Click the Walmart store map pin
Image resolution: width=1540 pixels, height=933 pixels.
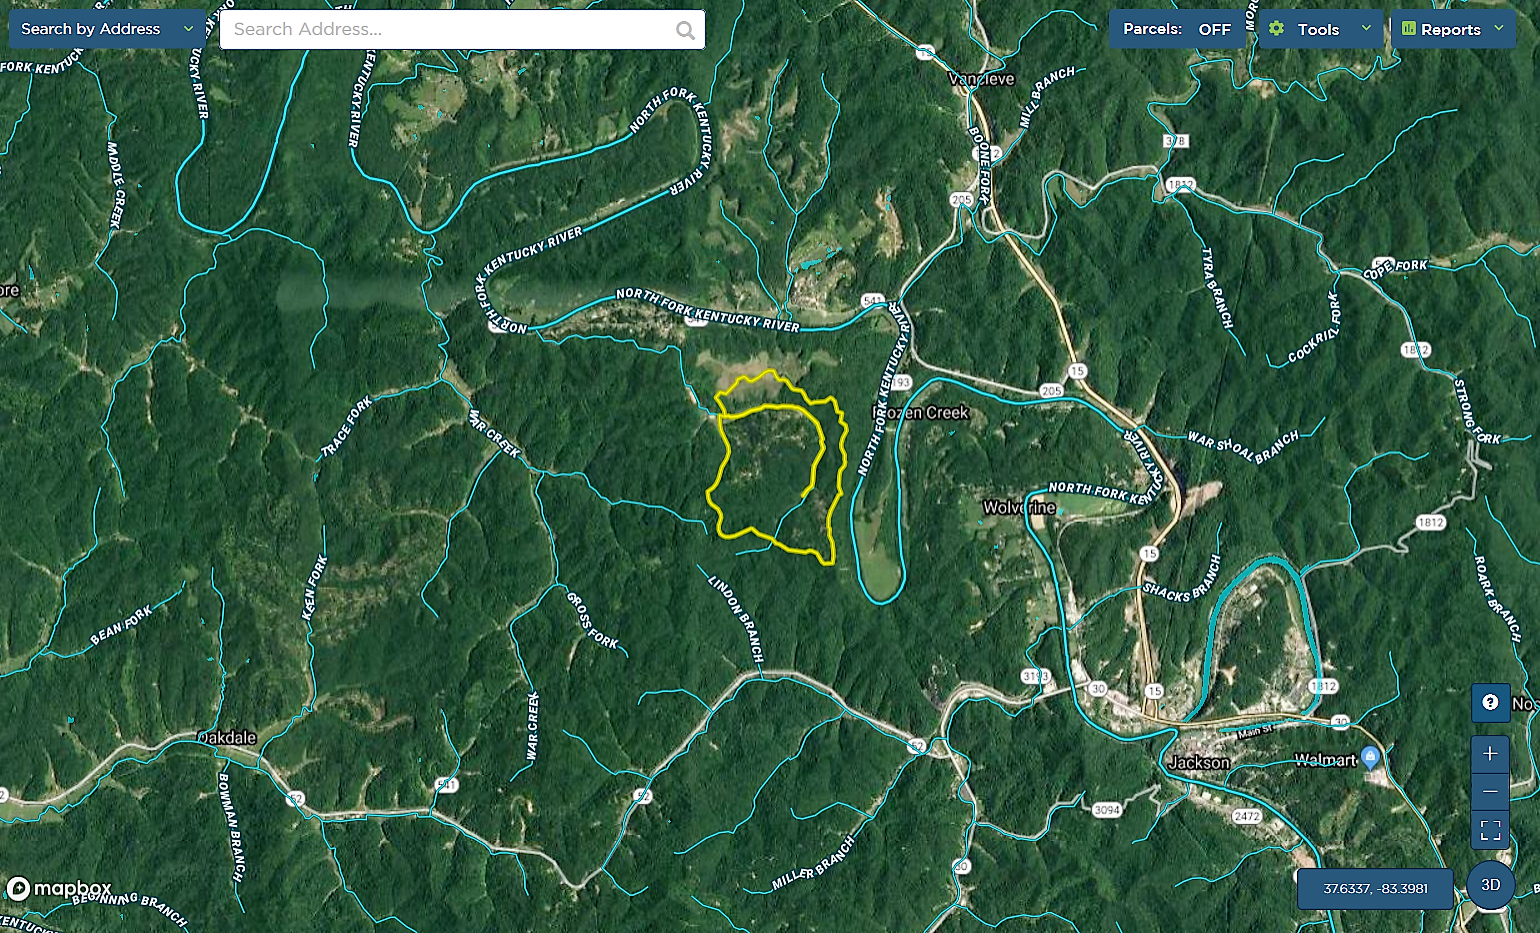tap(1371, 758)
